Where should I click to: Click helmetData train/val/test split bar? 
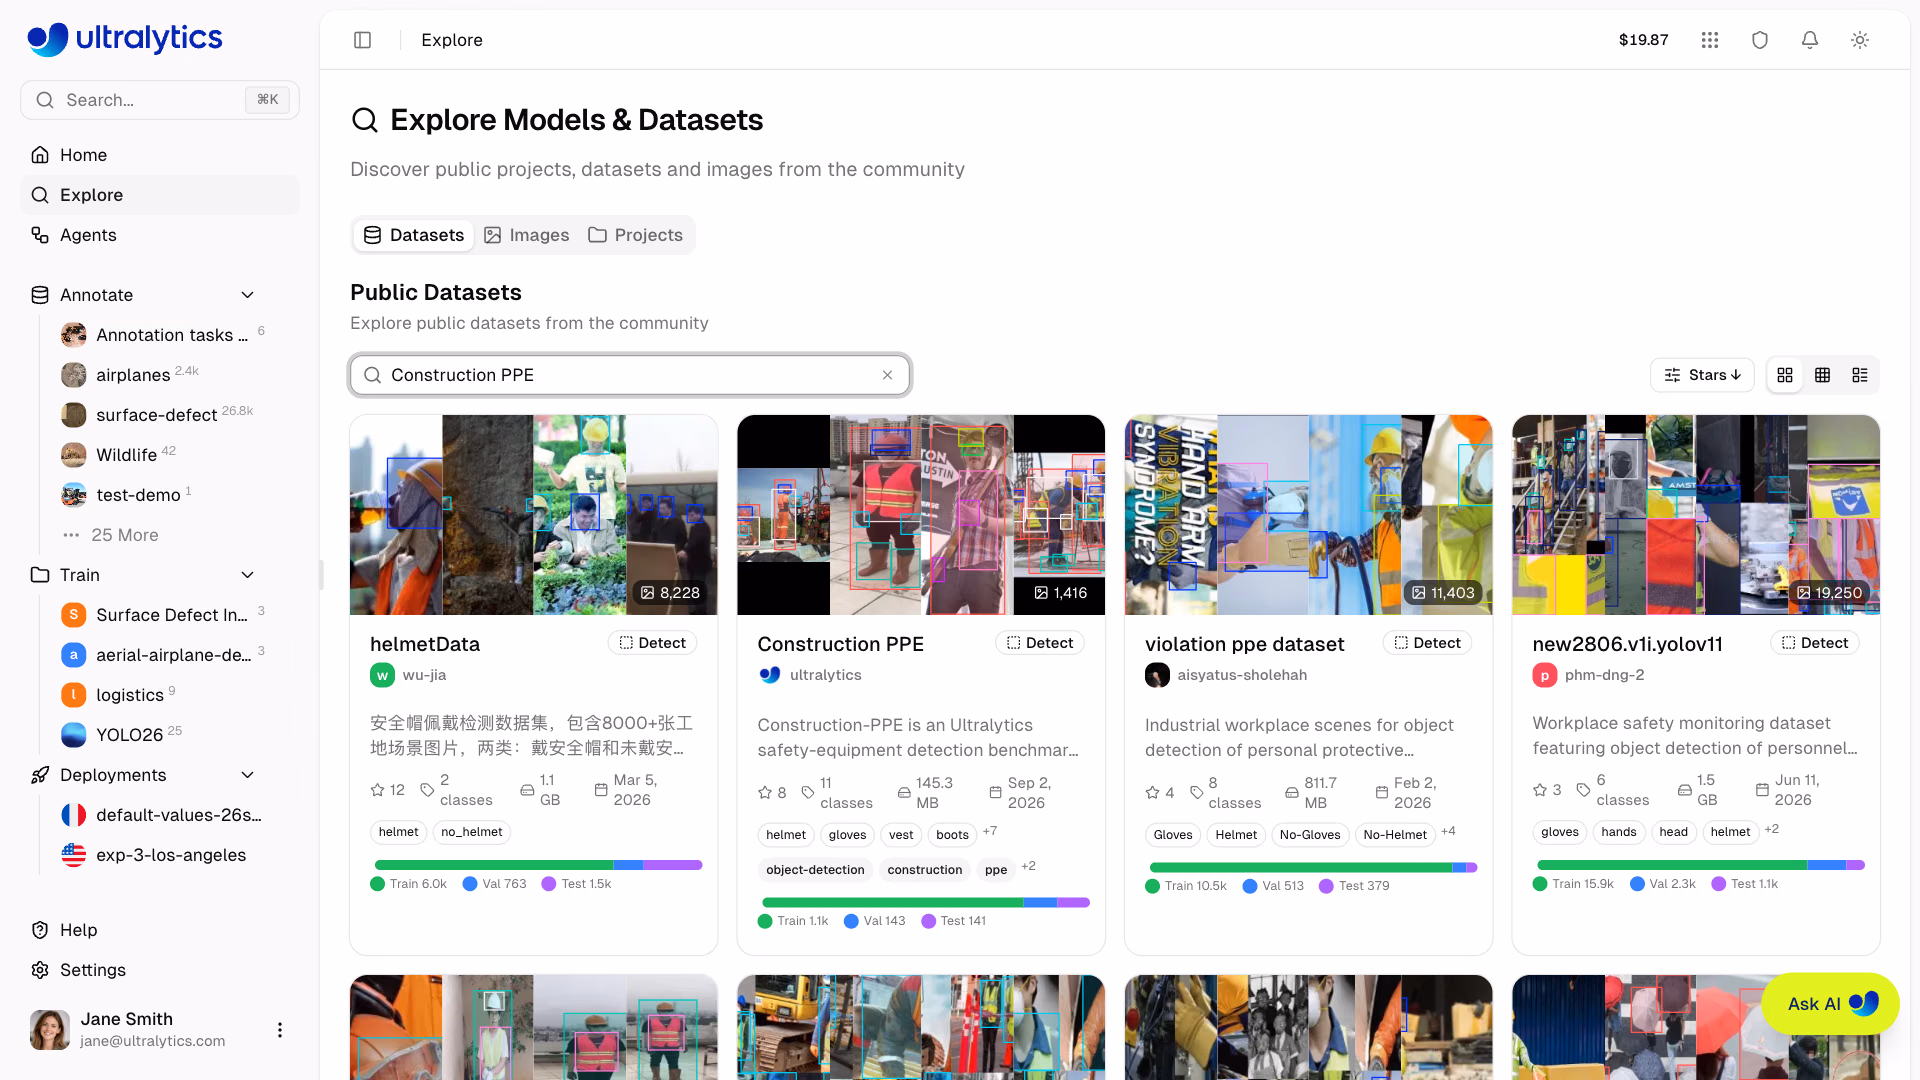coord(538,865)
